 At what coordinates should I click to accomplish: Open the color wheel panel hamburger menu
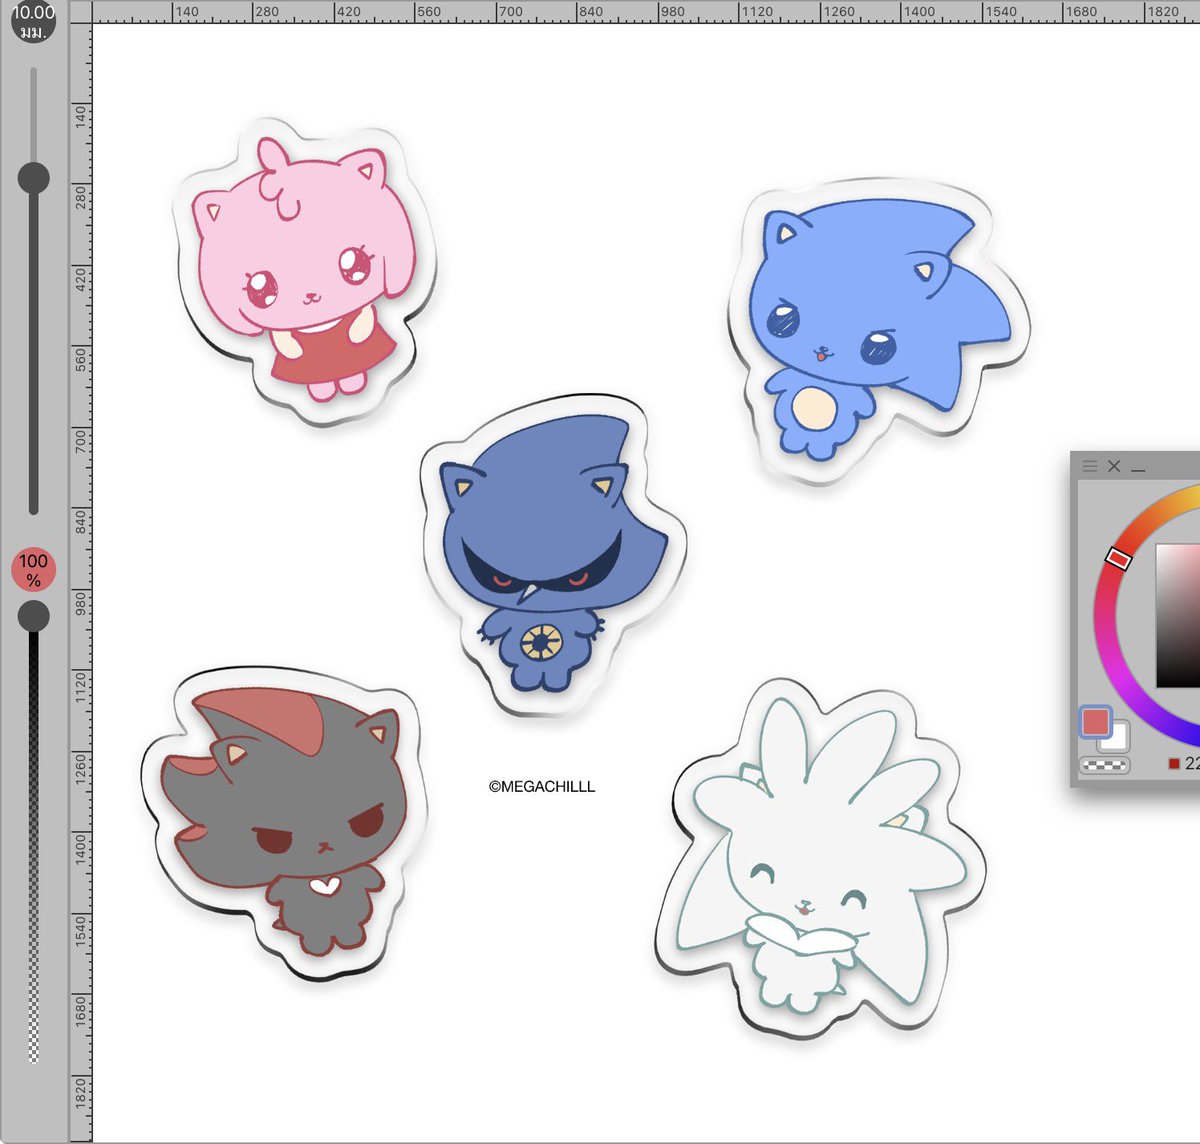(1090, 466)
